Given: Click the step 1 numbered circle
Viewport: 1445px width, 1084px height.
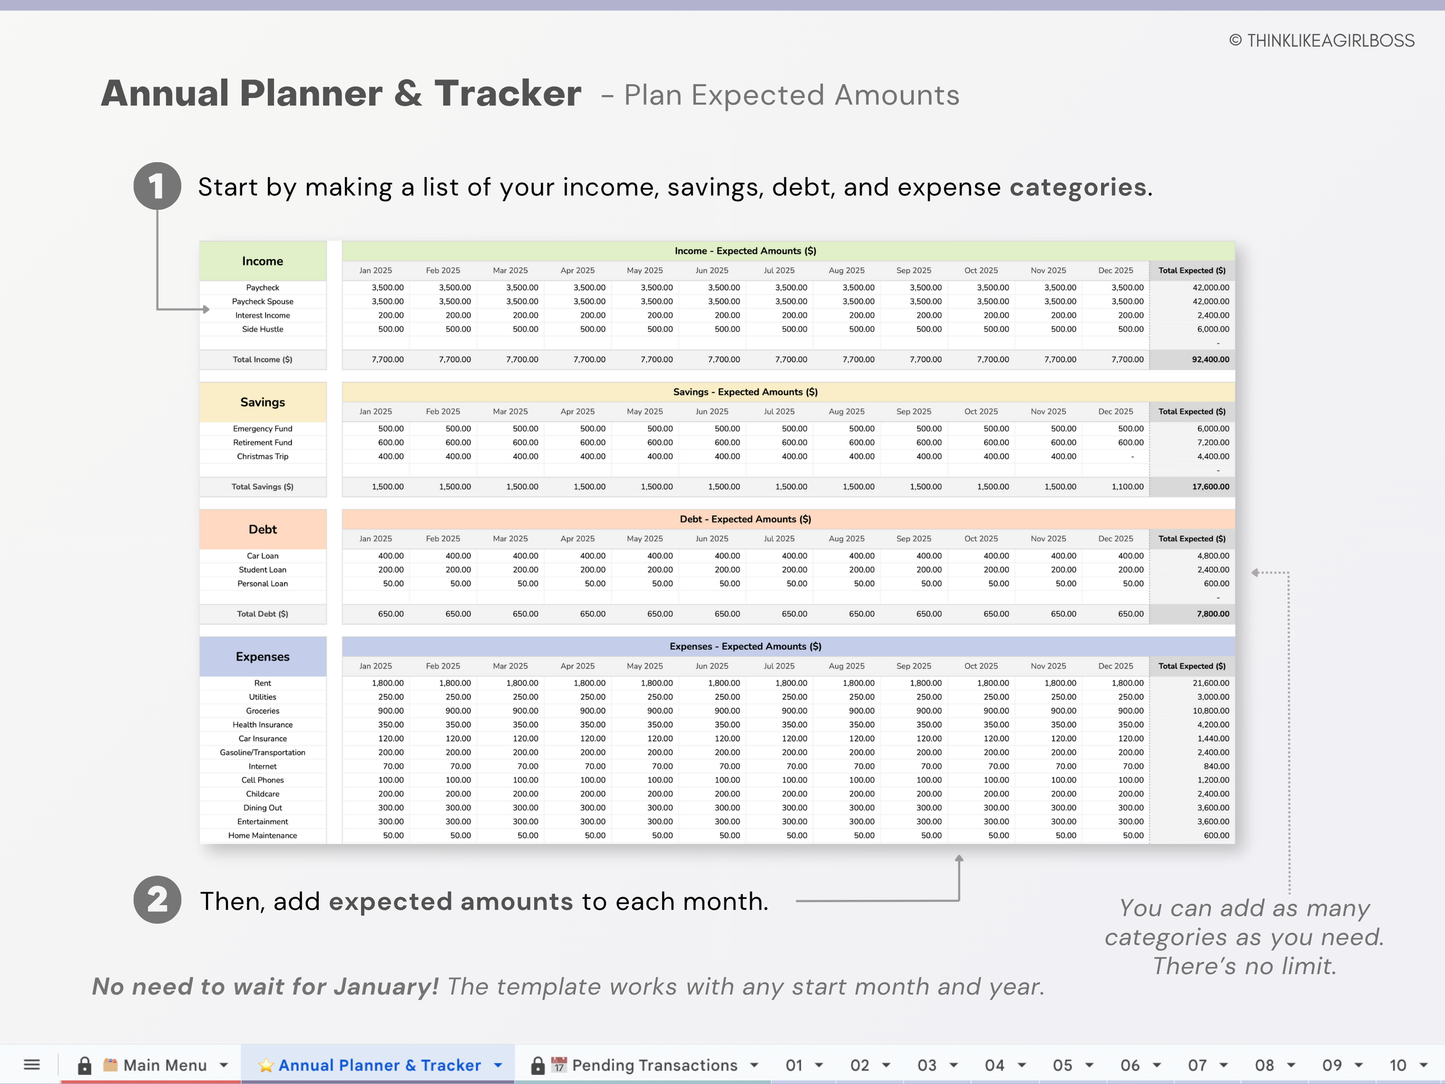Looking at the screenshot, I should (157, 185).
